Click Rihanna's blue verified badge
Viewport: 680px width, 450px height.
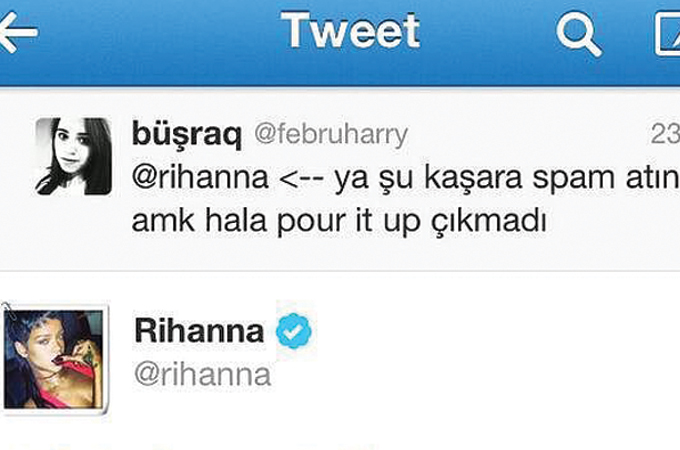294,331
